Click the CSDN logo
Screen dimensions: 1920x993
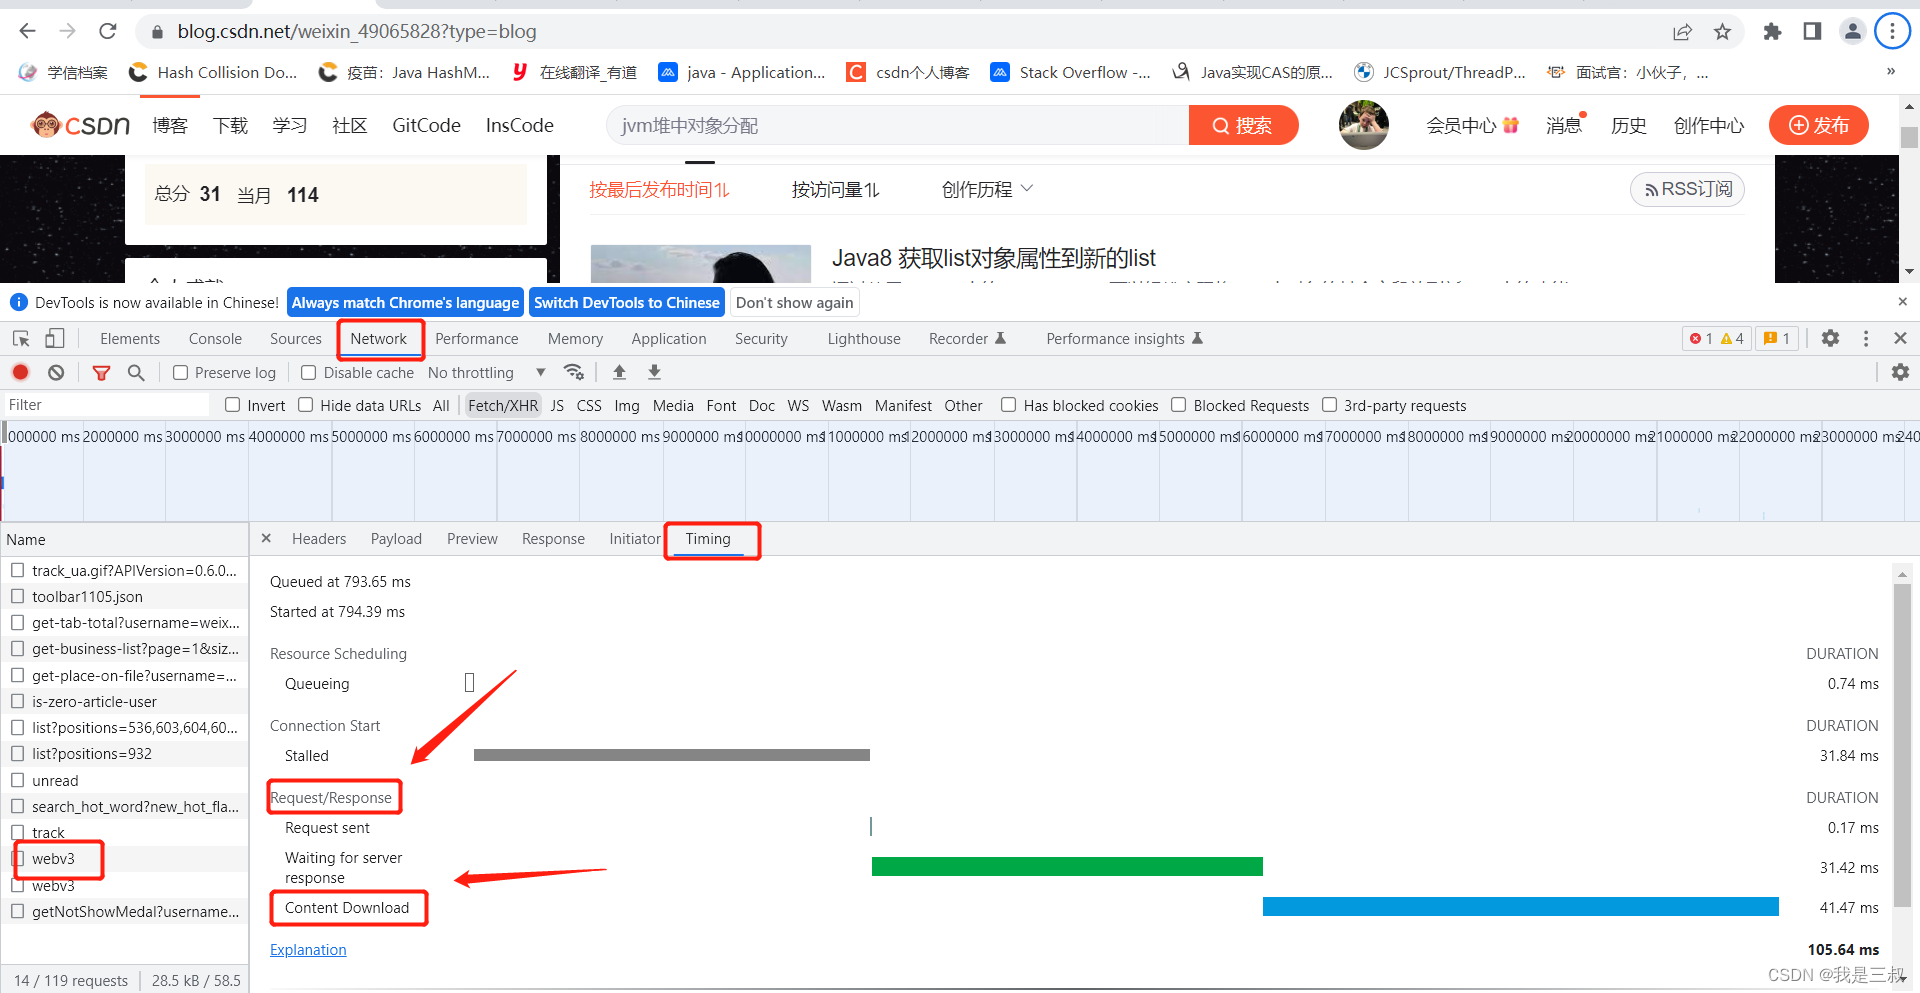click(80, 124)
